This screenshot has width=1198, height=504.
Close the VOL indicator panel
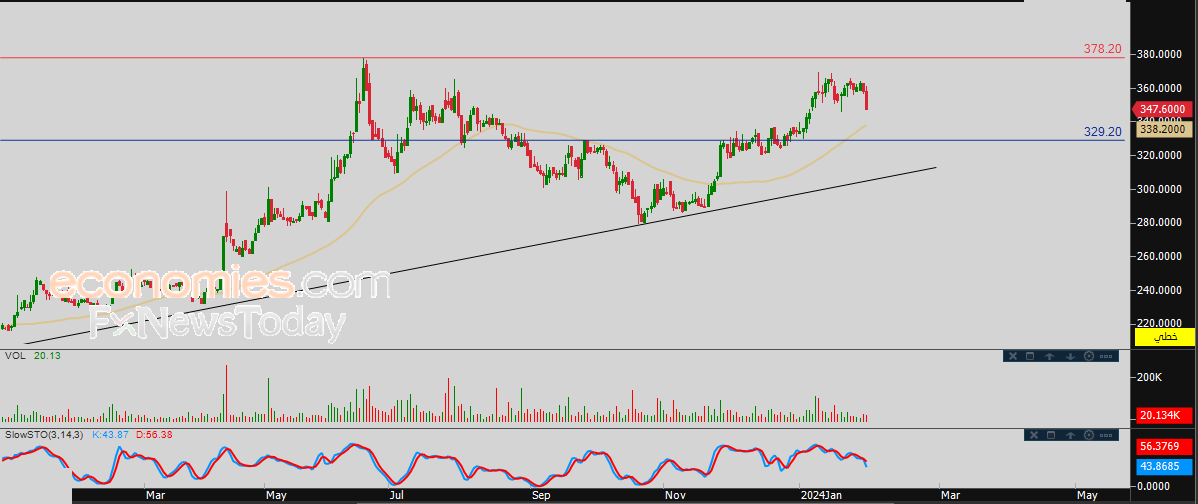pos(1013,356)
